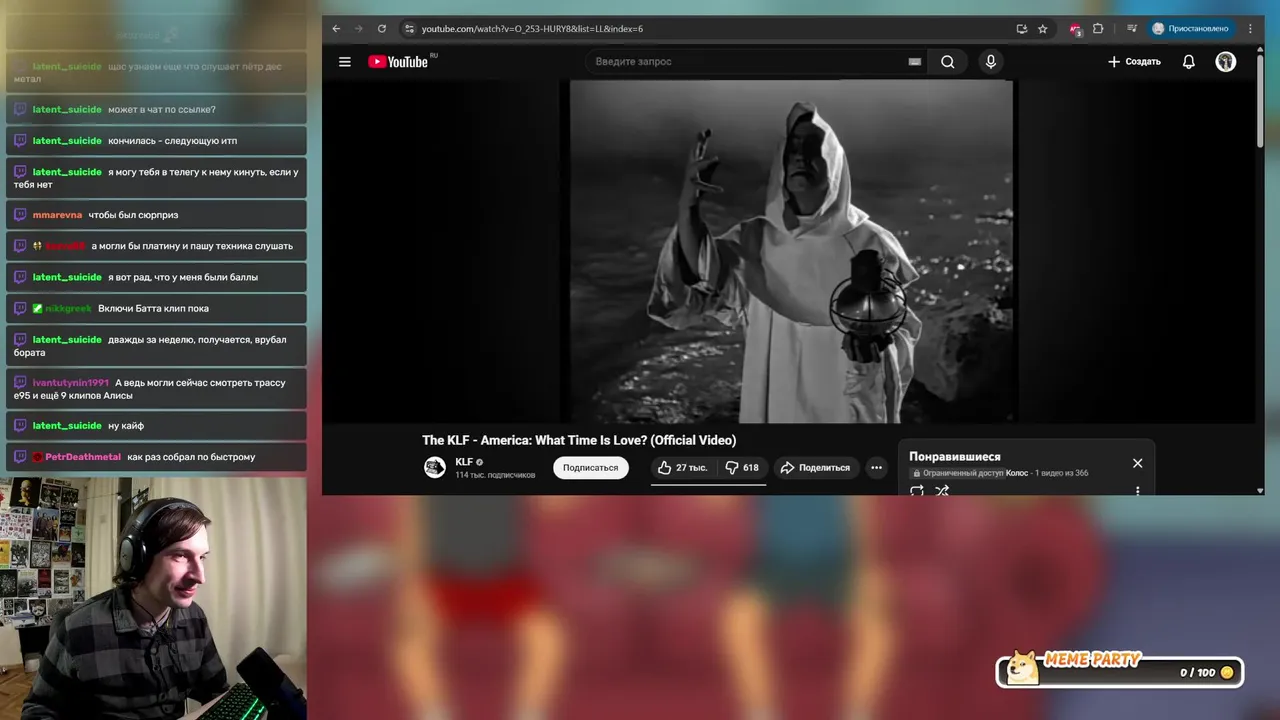
Task: Open YouTube notifications bell
Action: click(x=1189, y=62)
